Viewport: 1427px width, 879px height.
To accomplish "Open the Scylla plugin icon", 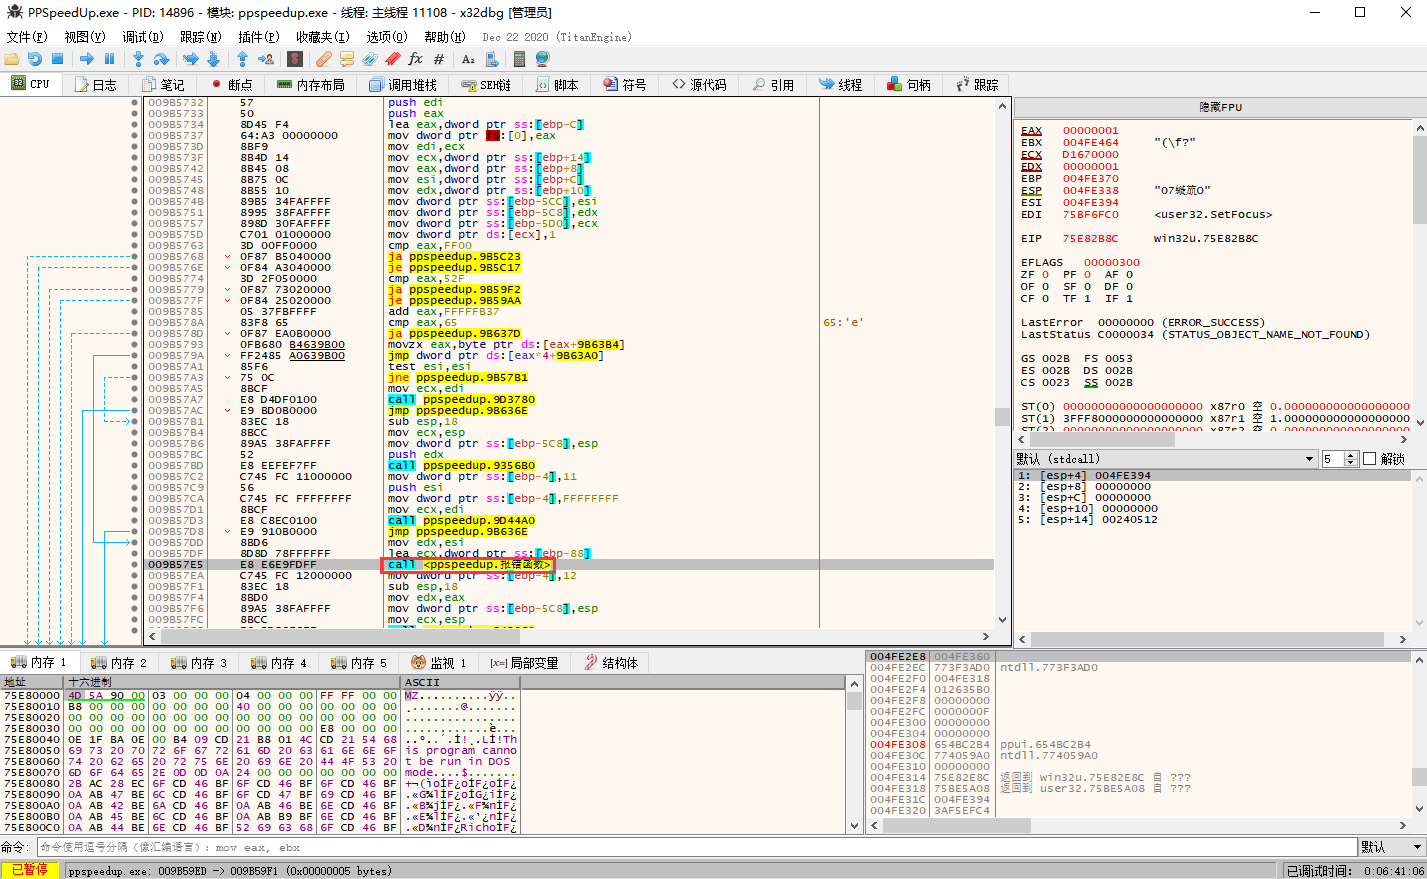I will (x=295, y=59).
